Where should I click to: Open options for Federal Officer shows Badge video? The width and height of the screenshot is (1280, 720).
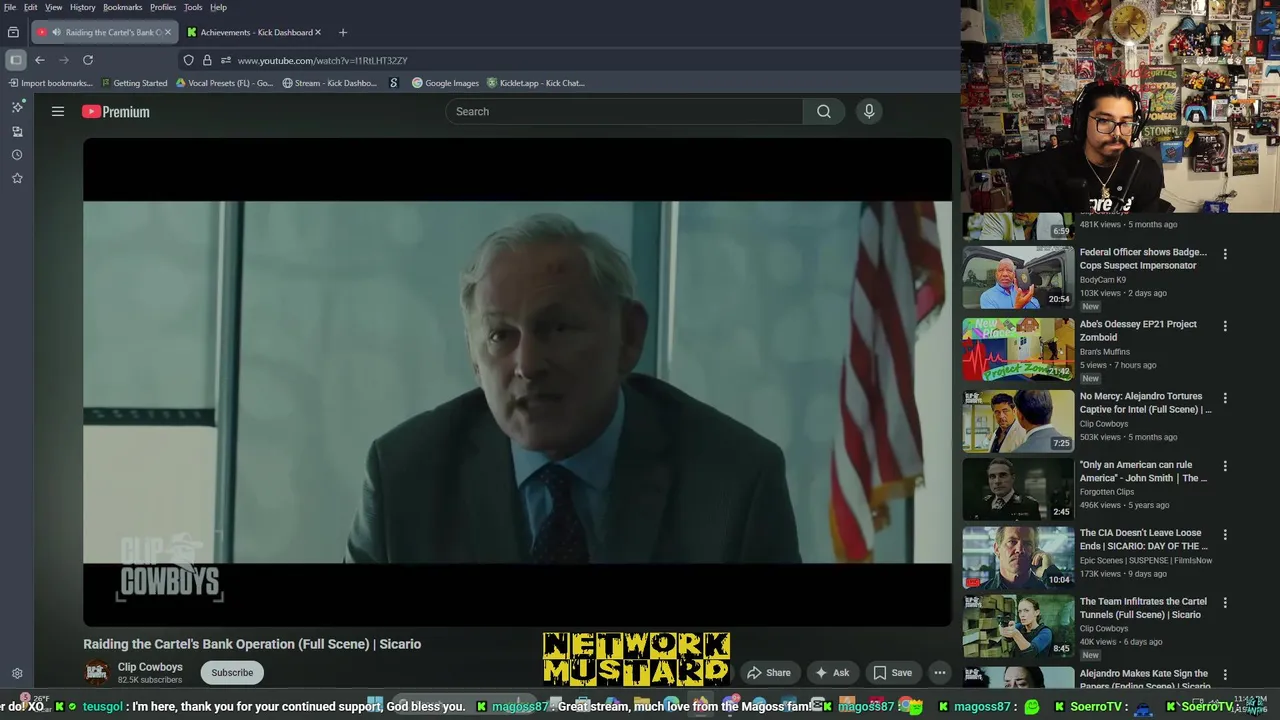coord(1225,254)
